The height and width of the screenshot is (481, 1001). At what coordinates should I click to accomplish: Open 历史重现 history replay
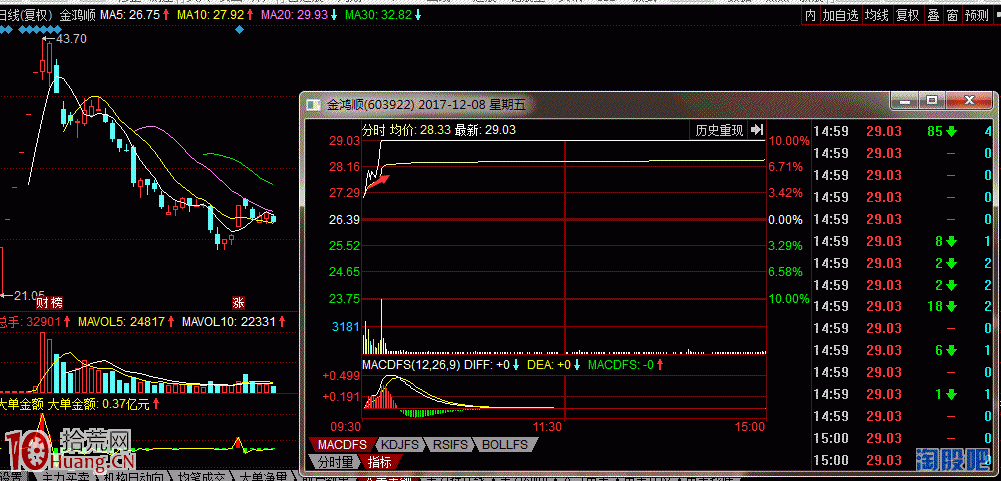719,130
